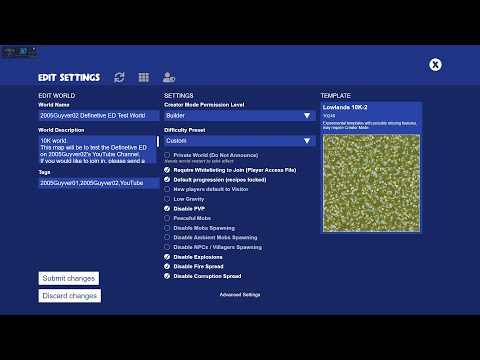Toggle Private World (Do Not Announce) checkbox

click(167, 155)
